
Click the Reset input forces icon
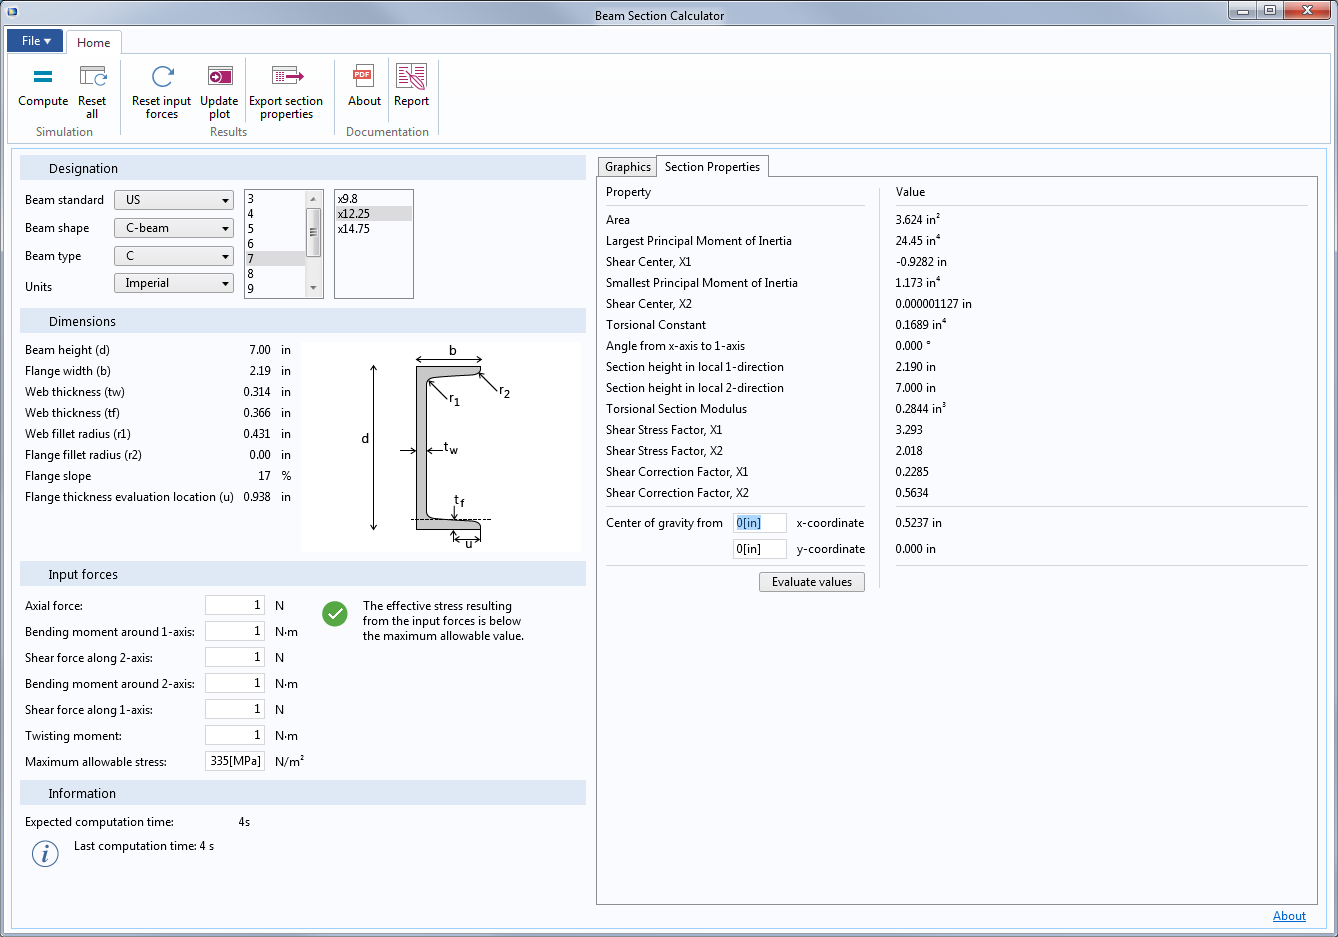pyautogui.click(x=162, y=77)
